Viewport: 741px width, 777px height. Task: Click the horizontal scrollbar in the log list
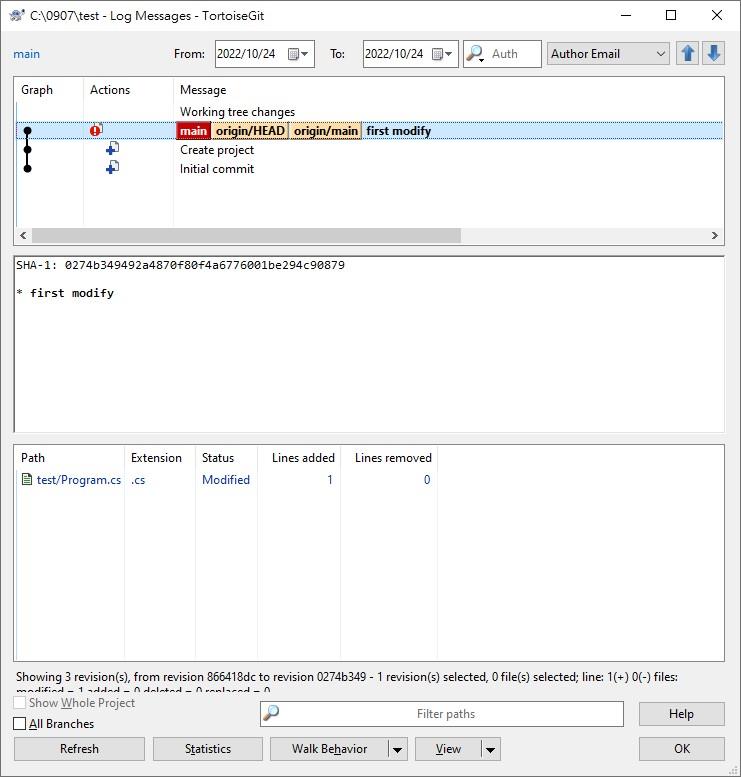pyautogui.click(x=246, y=236)
